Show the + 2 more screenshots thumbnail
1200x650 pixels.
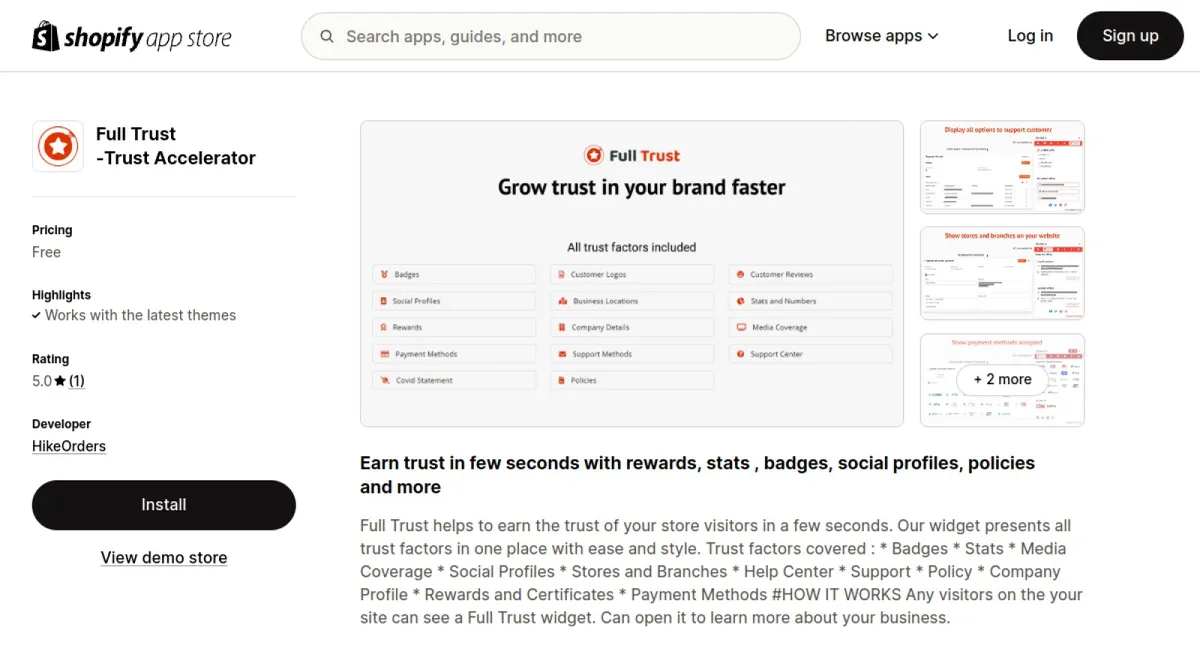1002,380
